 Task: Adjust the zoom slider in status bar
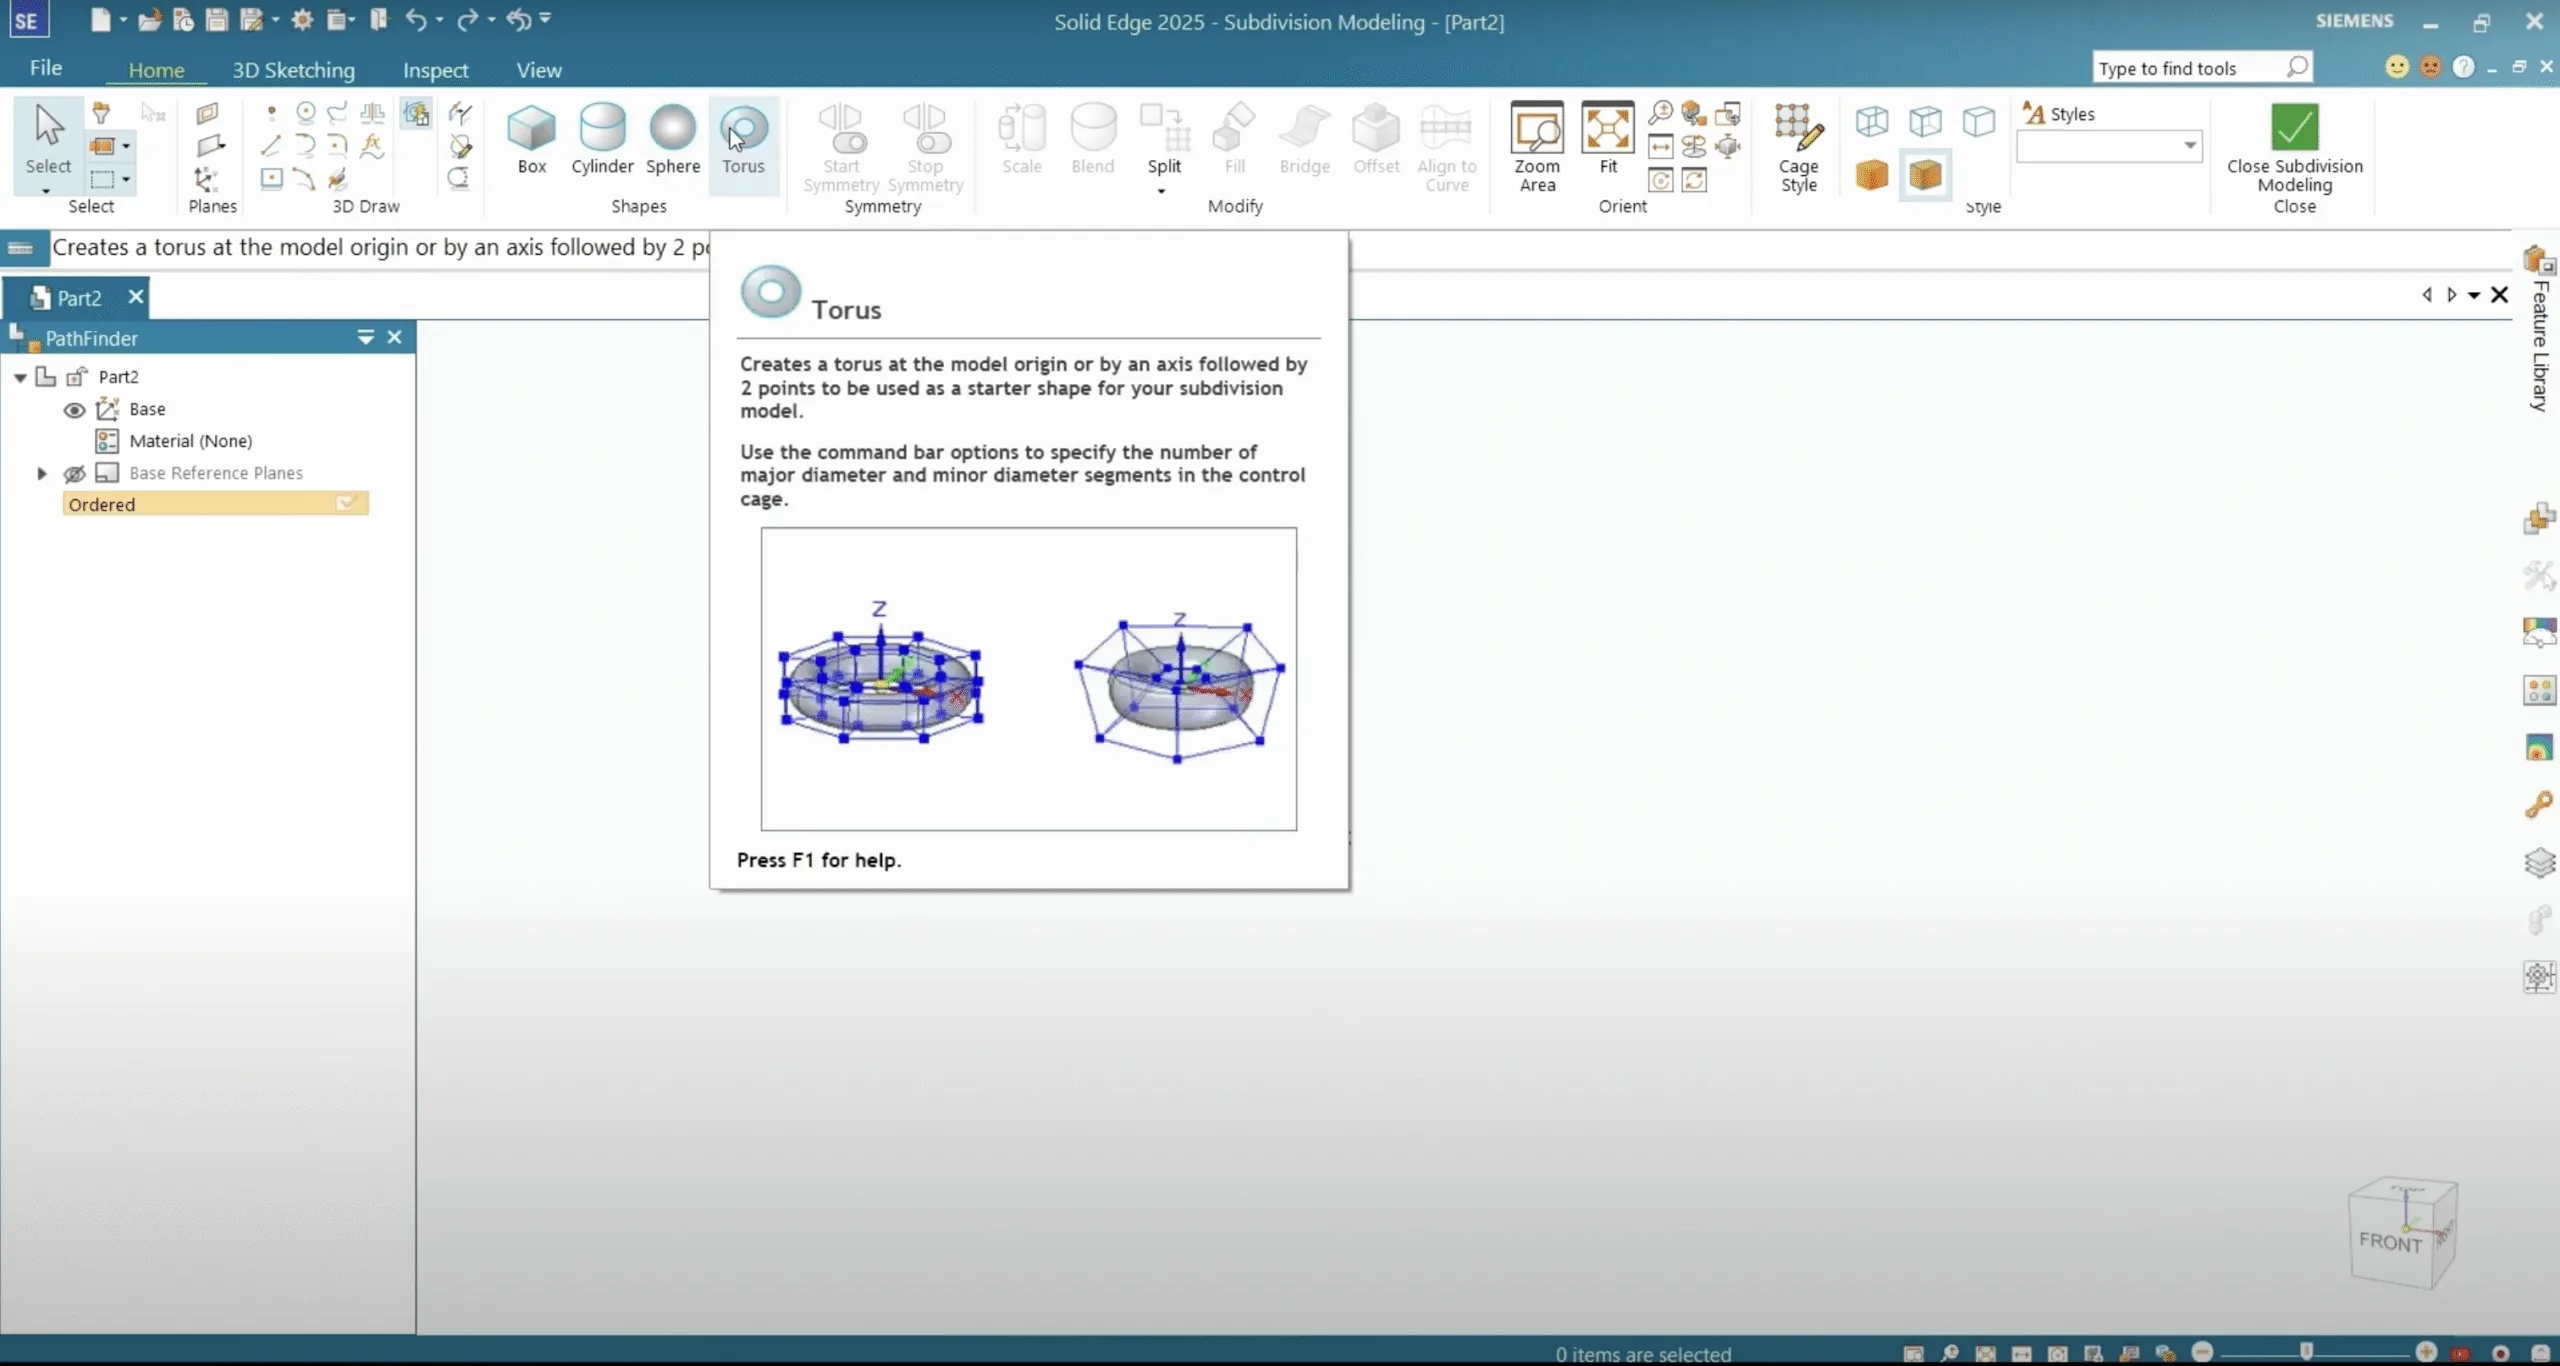click(x=2306, y=1352)
